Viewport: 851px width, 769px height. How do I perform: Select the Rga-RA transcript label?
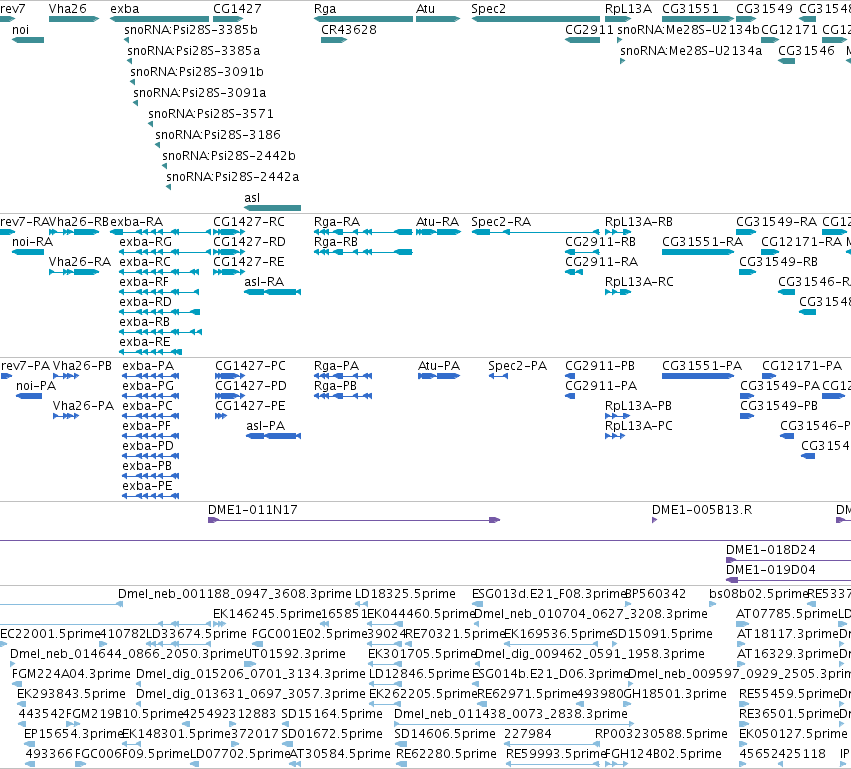click(337, 222)
